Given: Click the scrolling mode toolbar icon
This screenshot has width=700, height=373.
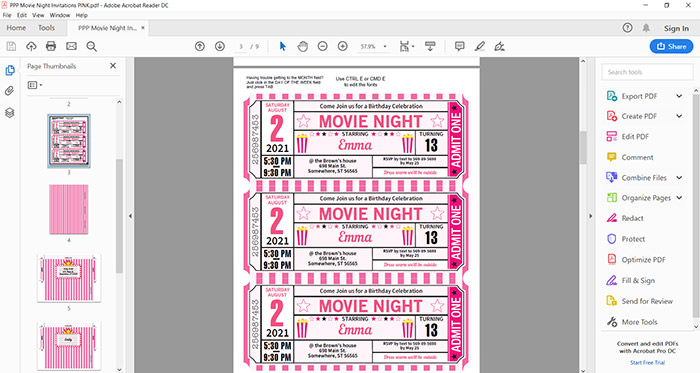Looking at the screenshot, I should pyautogui.click(x=430, y=46).
